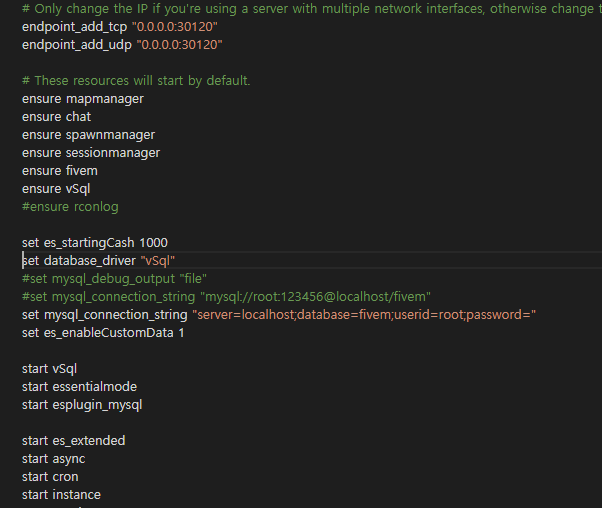Click on the start async line
The image size is (602, 508).
click(x=54, y=459)
